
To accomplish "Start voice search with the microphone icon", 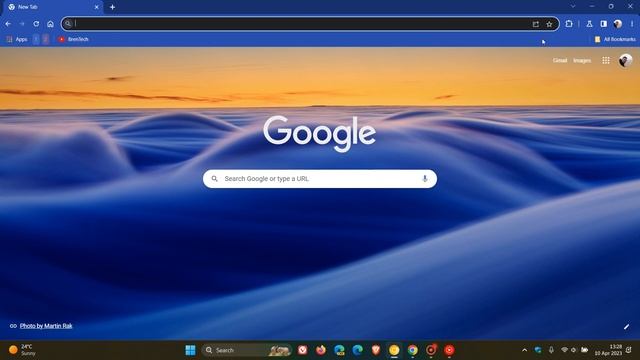I will click(425, 179).
